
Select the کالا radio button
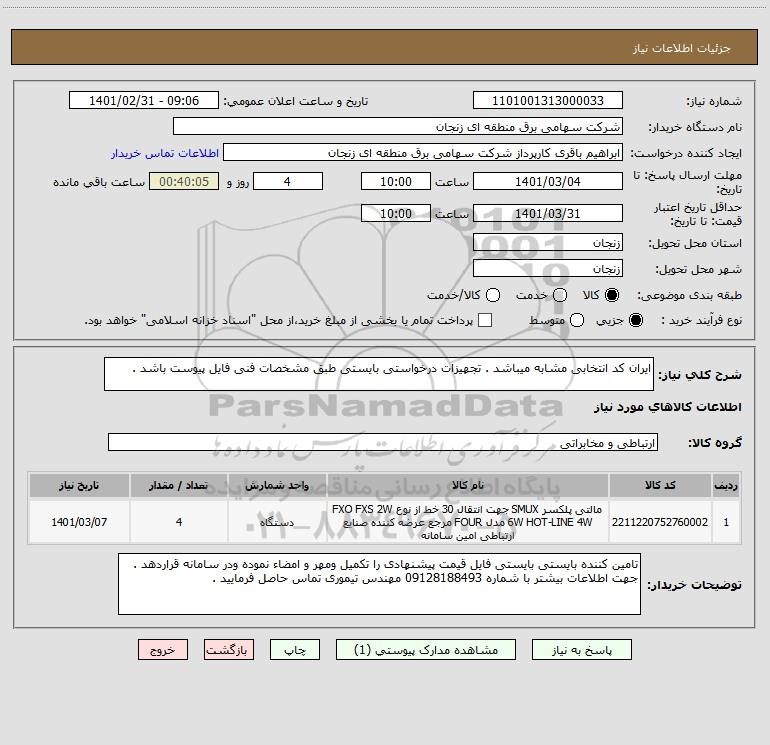point(612,295)
